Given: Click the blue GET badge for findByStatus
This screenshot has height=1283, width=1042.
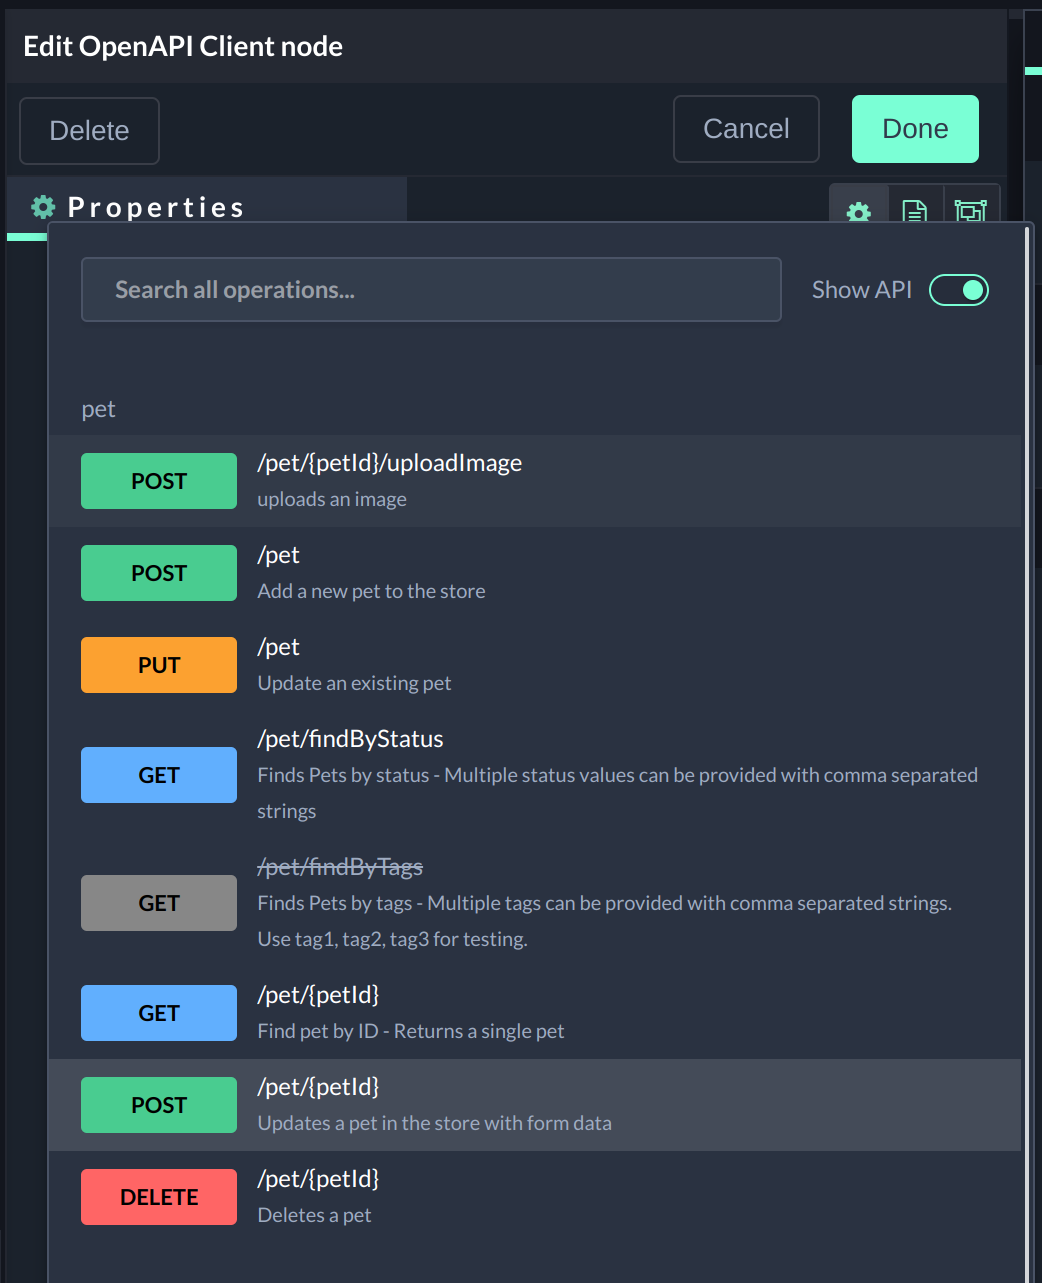Looking at the screenshot, I should point(159,775).
